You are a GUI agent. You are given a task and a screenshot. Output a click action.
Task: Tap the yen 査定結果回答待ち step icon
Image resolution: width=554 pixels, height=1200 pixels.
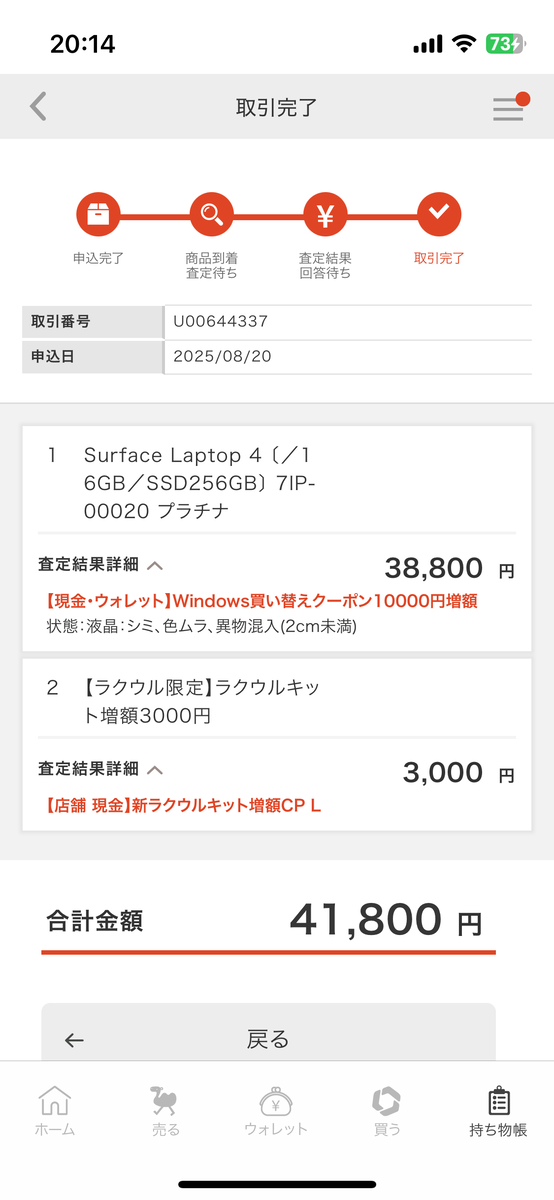(325, 213)
